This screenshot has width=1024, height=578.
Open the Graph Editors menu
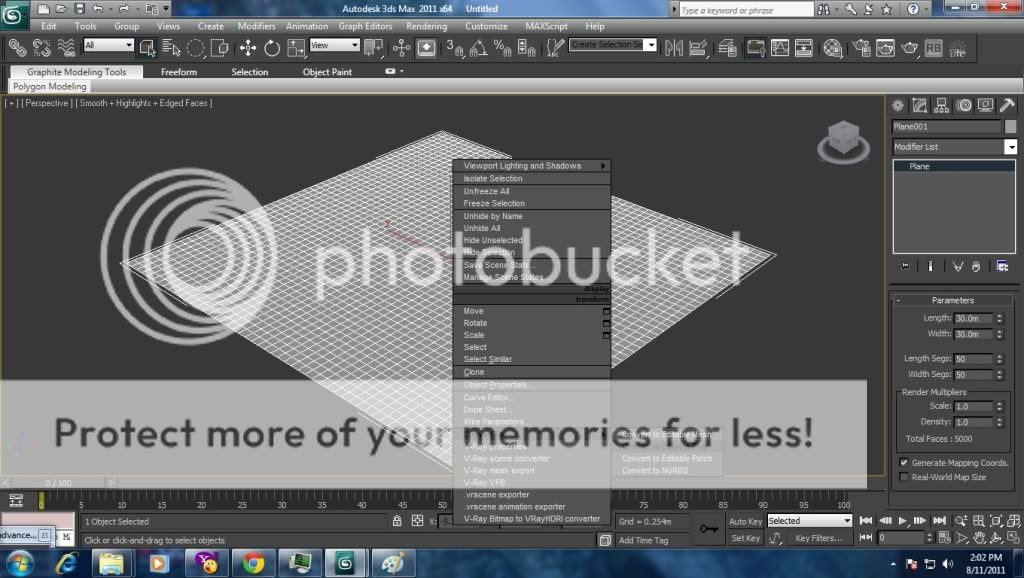(365, 26)
